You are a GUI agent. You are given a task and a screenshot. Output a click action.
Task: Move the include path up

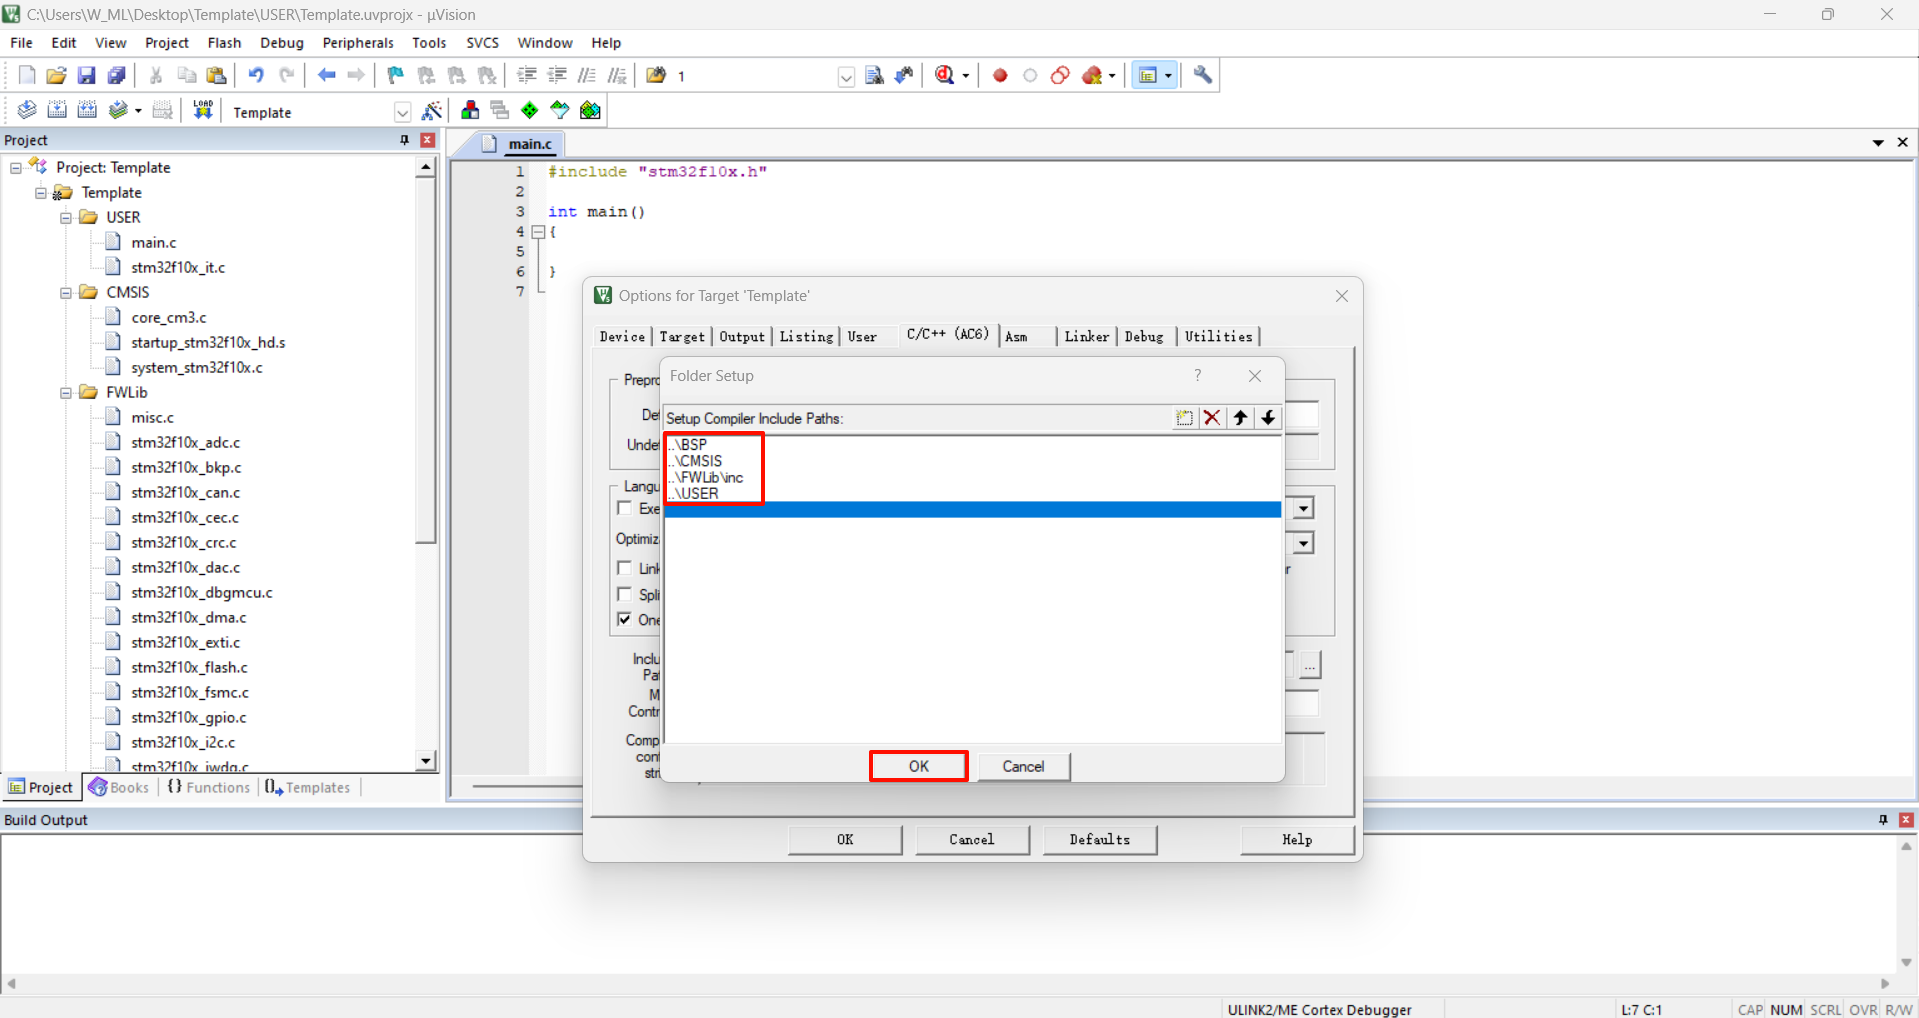(1240, 418)
